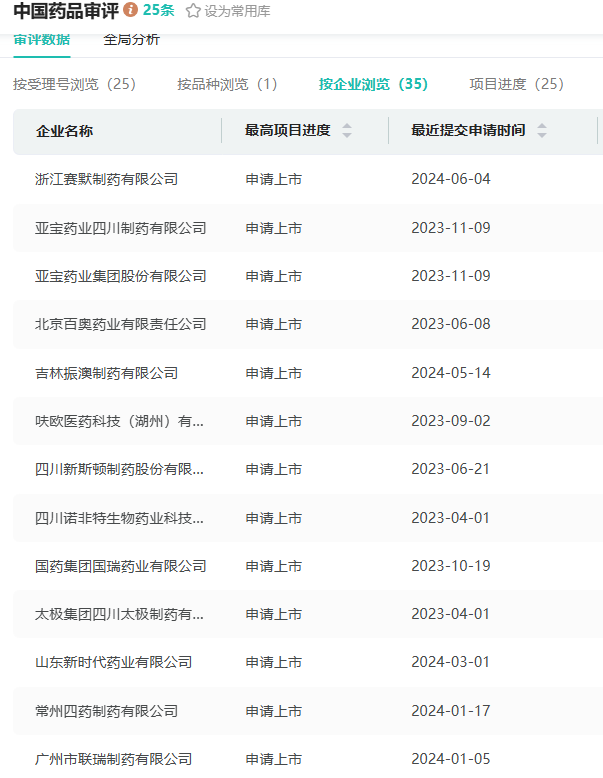Screen dimensions: 603x778
Task: Click date 2023-06-08 cell
Action: [451, 324]
